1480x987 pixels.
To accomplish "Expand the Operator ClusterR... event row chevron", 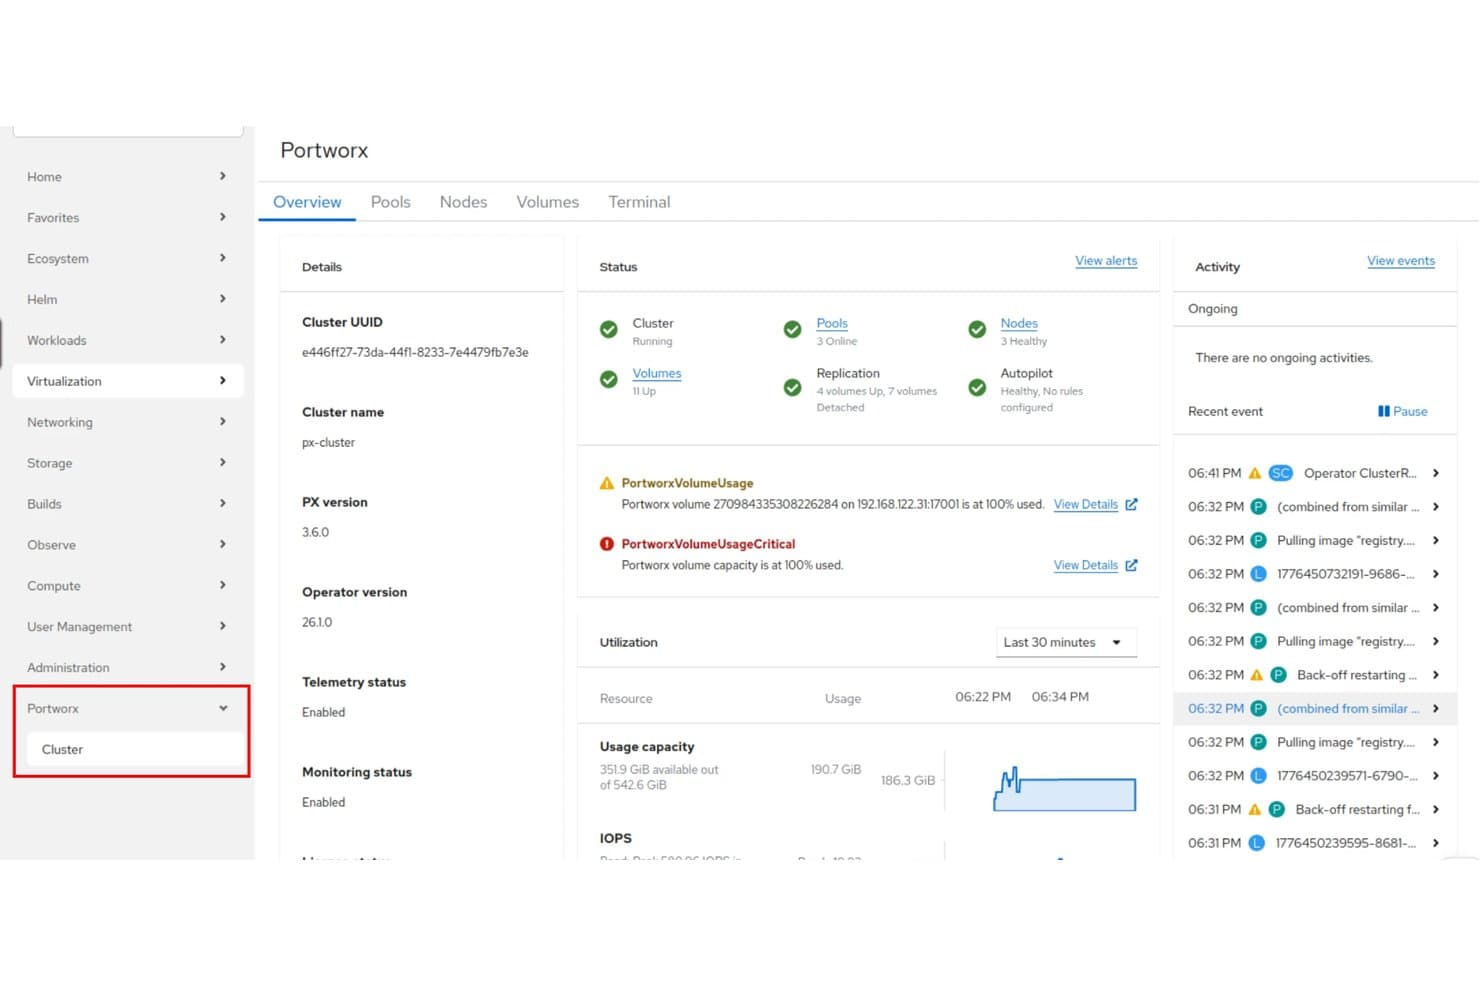I will pos(1436,473).
